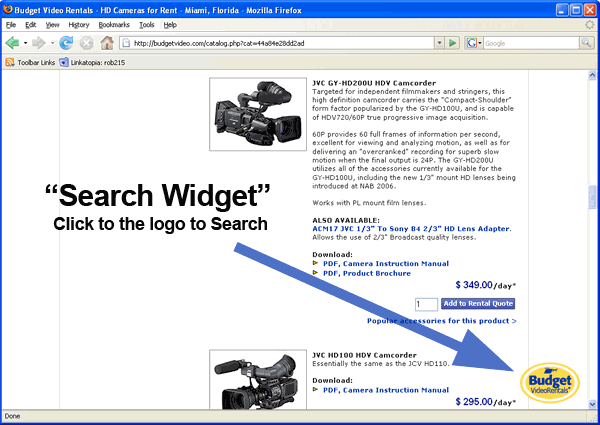Viewport: 600px width, 425px height.
Task: Maximize the Firefox window
Action: point(576,10)
